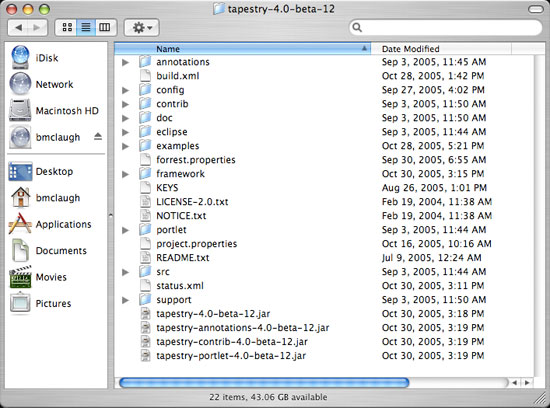
Task: Sort by the Date Modified column
Action: pos(441,49)
